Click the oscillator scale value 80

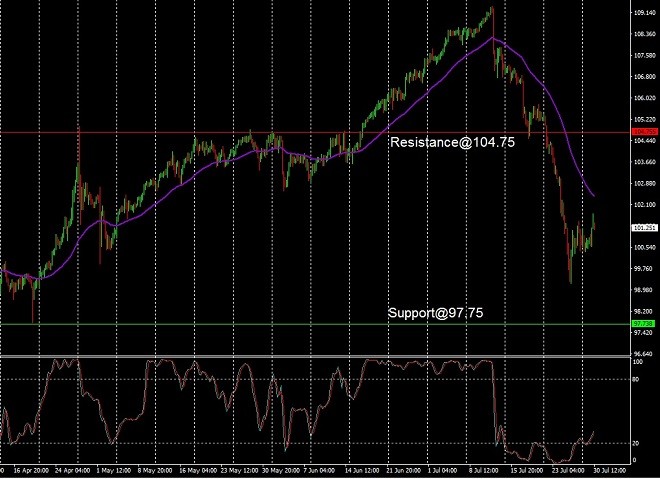(x=636, y=379)
